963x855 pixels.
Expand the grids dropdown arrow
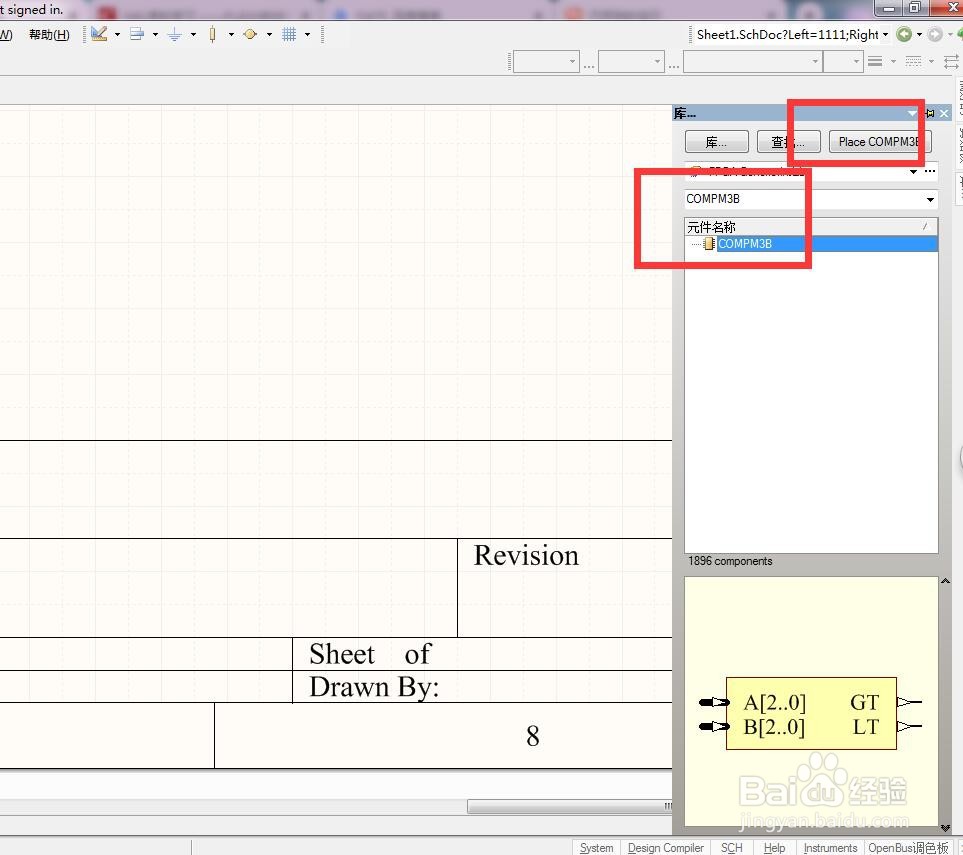[308, 34]
